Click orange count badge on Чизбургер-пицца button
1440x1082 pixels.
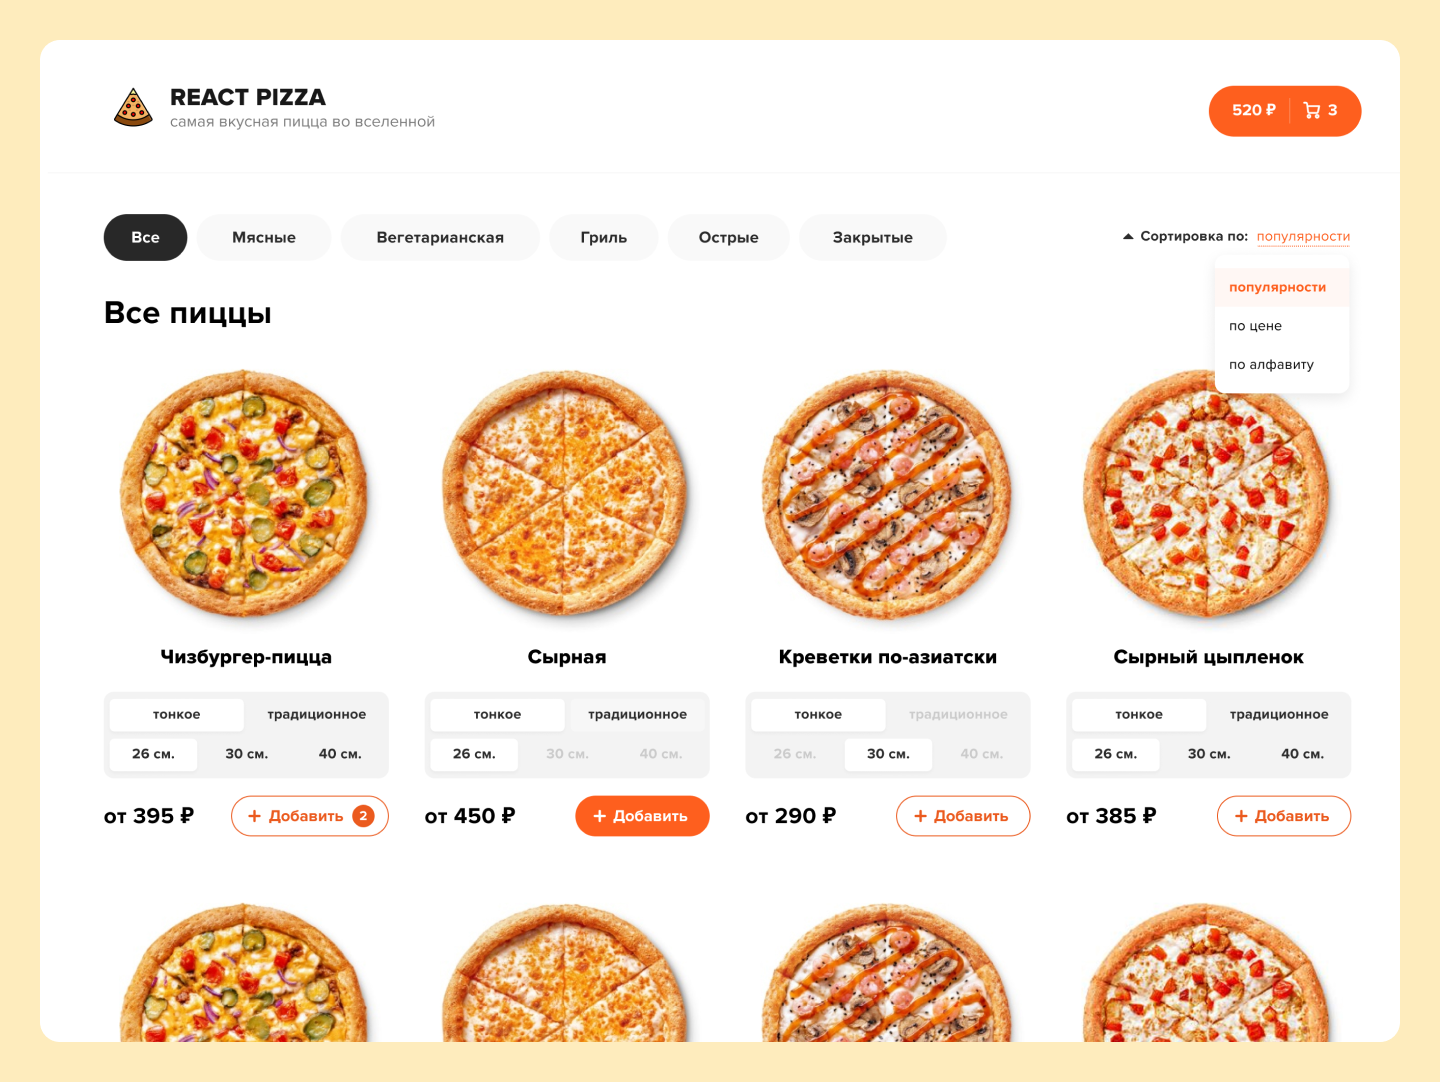(363, 816)
